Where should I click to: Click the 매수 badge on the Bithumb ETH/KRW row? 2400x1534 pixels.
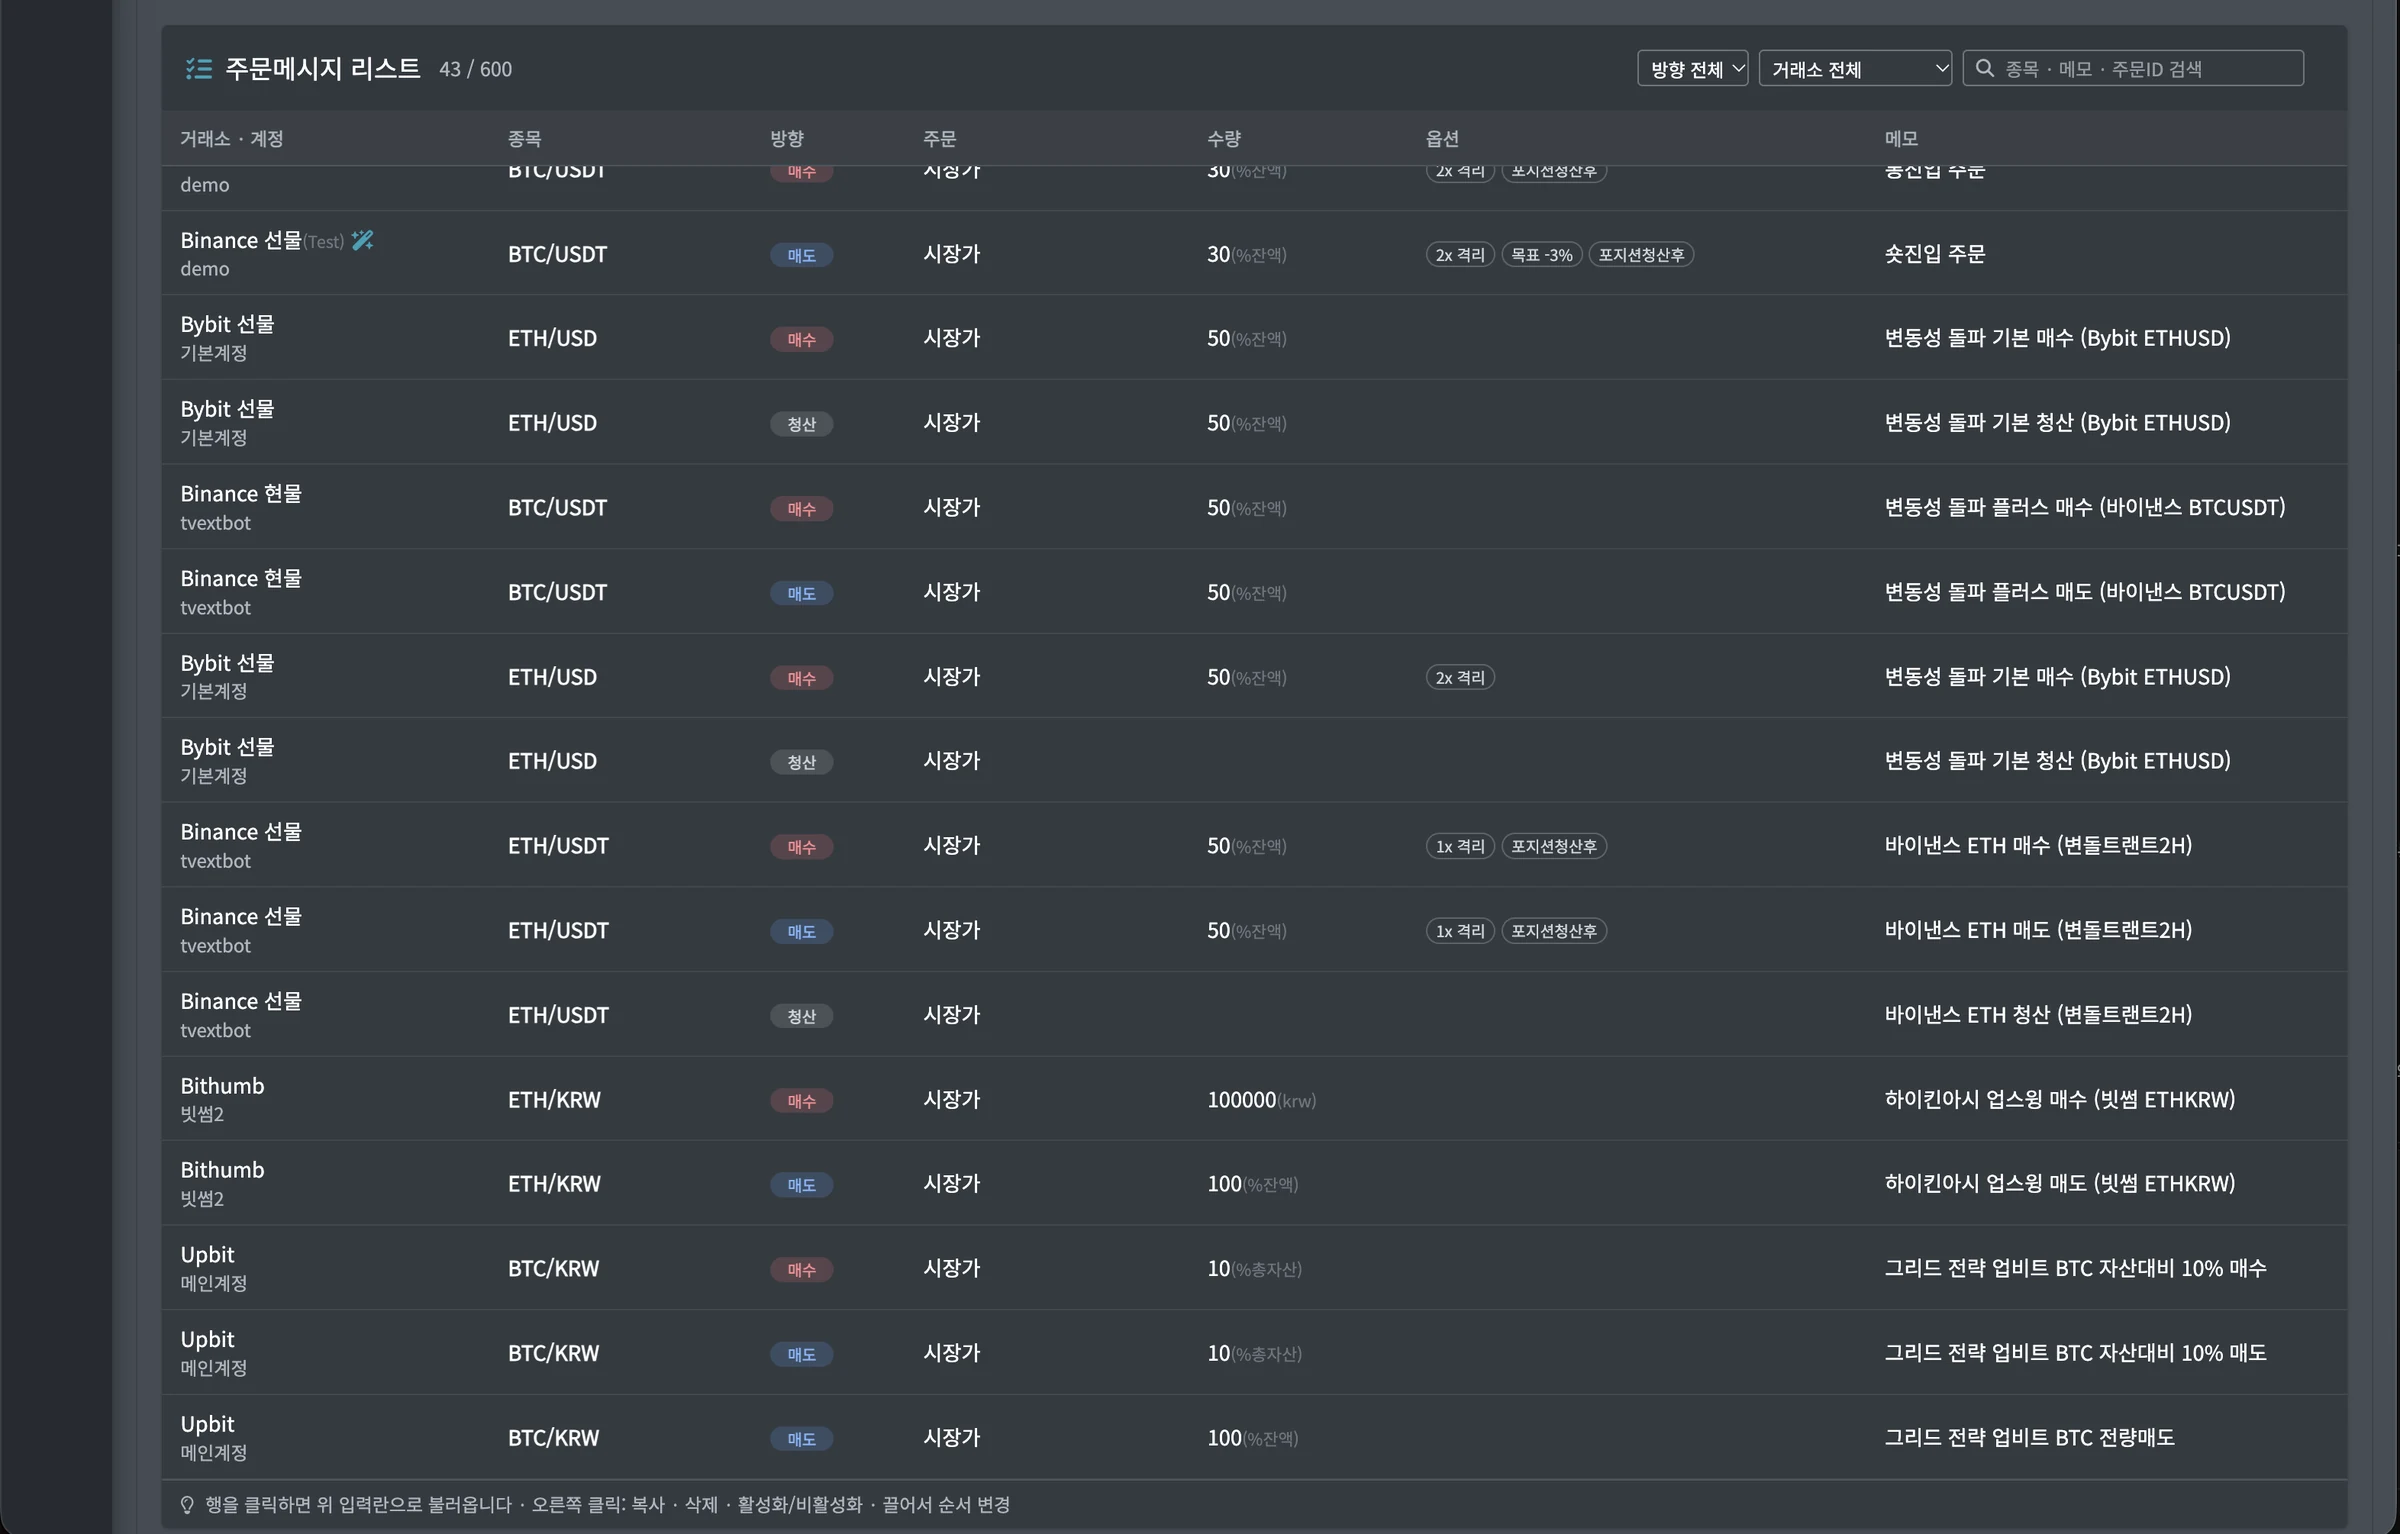(801, 1101)
